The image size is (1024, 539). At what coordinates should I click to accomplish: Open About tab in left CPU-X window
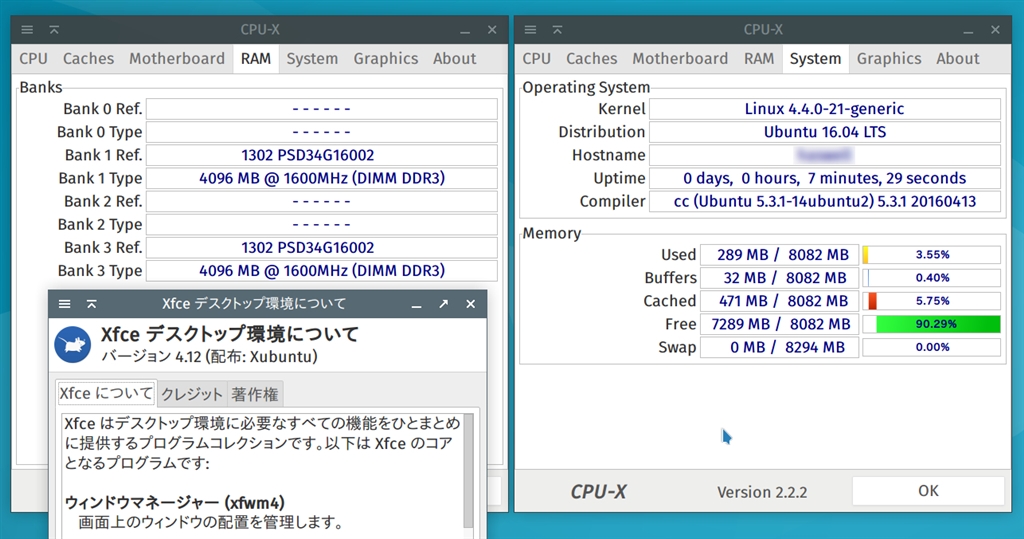pyautogui.click(x=455, y=59)
